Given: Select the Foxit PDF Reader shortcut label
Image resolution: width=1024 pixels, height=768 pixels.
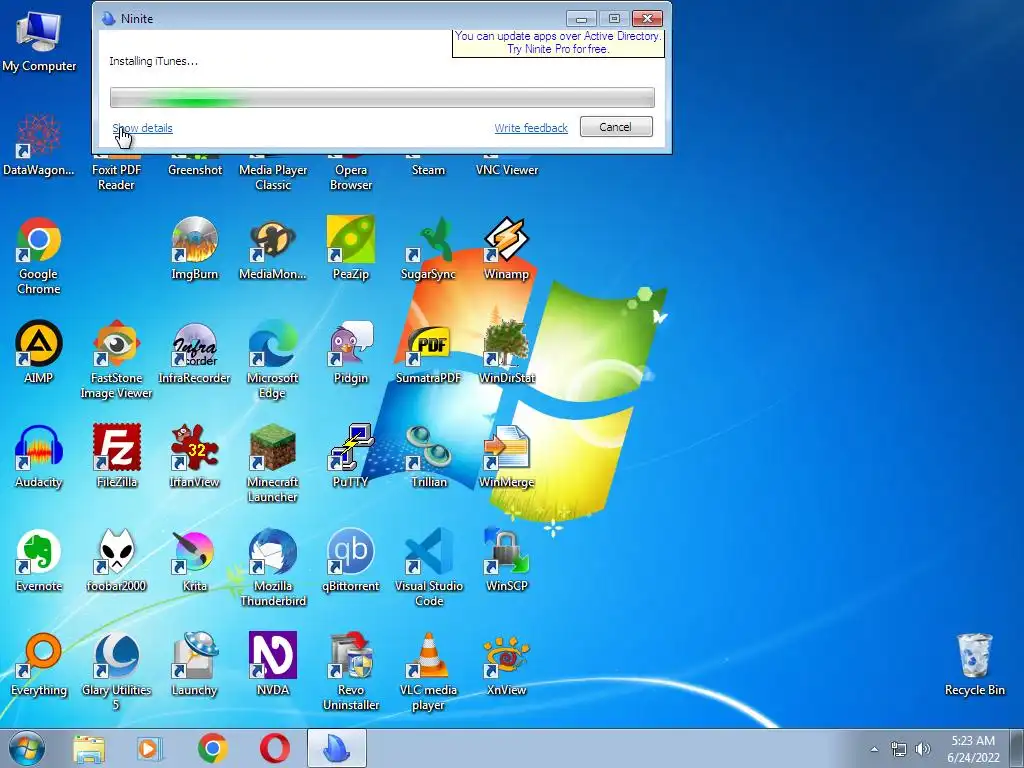Looking at the screenshot, I should [116, 177].
